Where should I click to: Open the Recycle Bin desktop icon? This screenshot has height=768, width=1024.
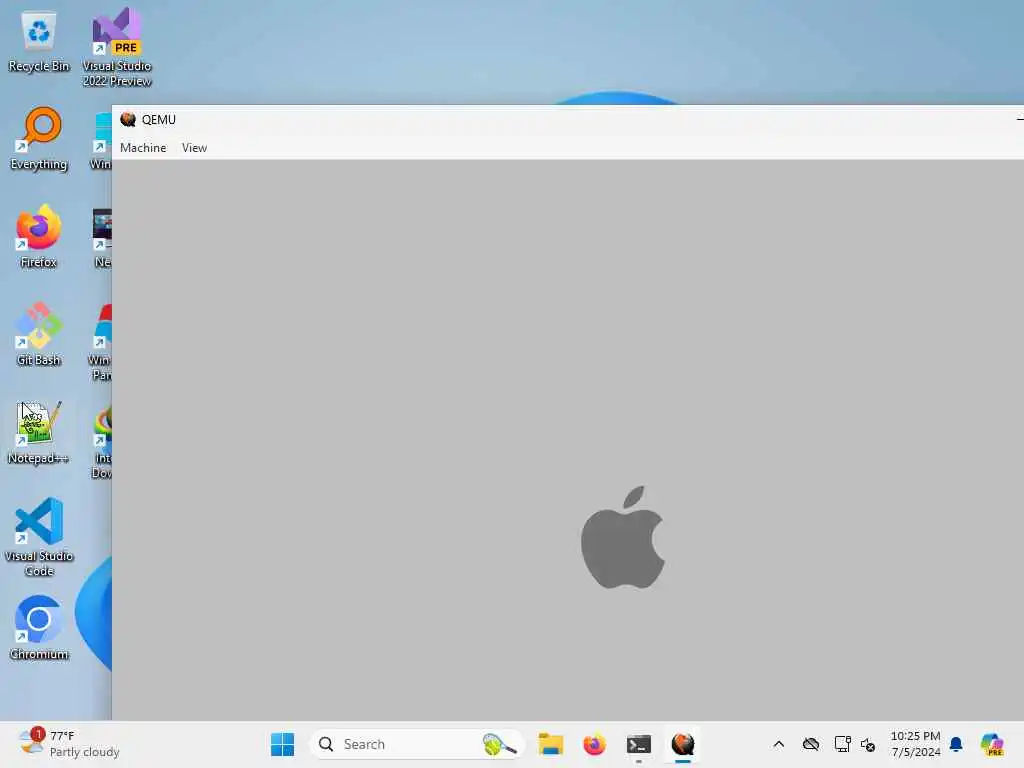[39, 42]
